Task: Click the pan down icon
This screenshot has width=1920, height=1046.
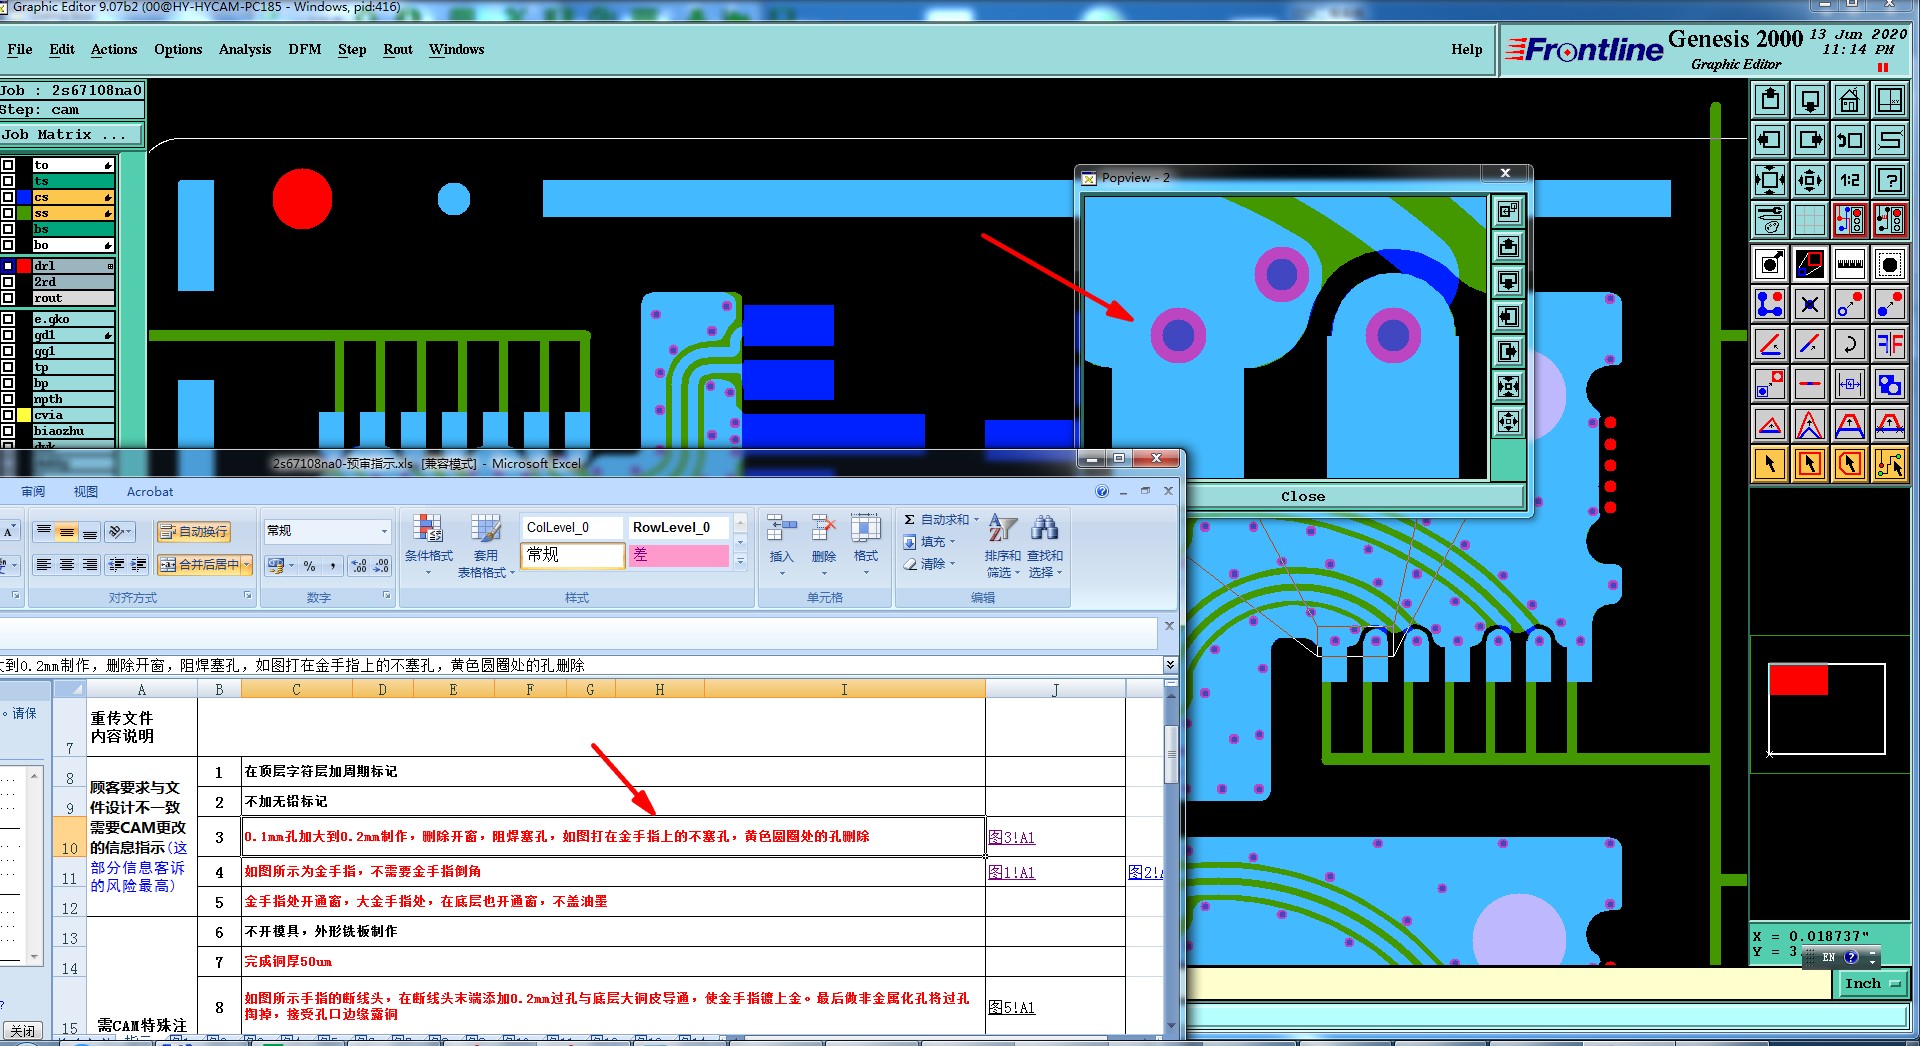Action: pos(1810,100)
